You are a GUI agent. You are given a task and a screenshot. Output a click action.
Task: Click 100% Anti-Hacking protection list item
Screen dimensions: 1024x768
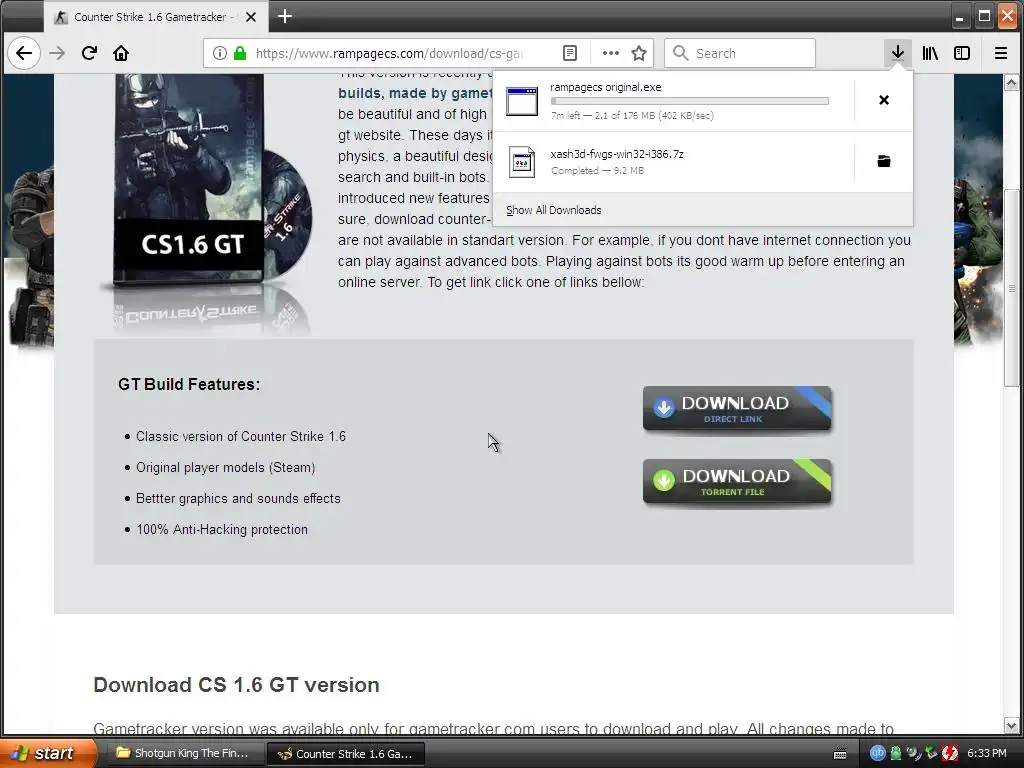coord(222,530)
